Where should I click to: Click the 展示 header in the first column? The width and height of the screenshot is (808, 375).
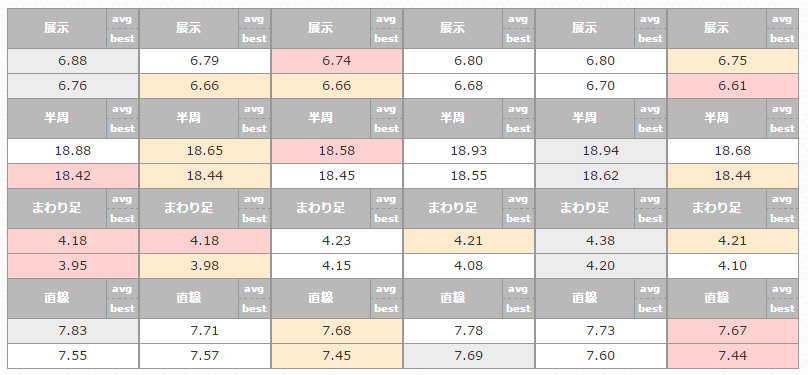(x=57, y=28)
